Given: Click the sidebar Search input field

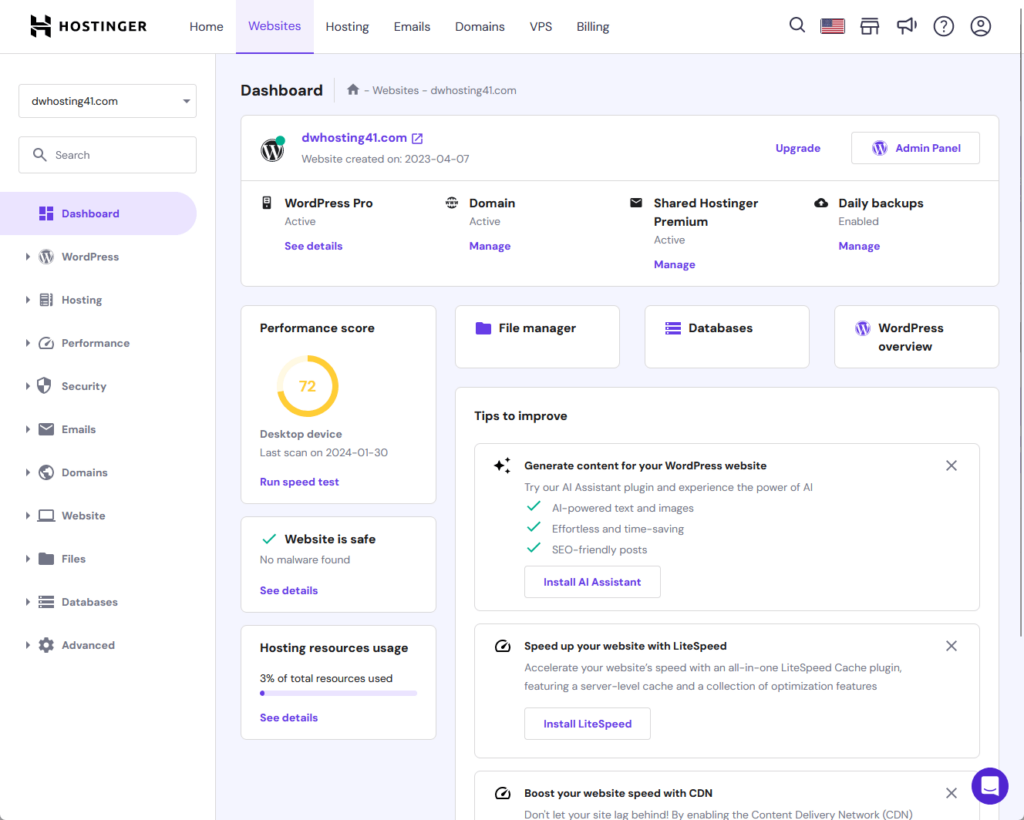Looking at the screenshot, I should [107, 155].
